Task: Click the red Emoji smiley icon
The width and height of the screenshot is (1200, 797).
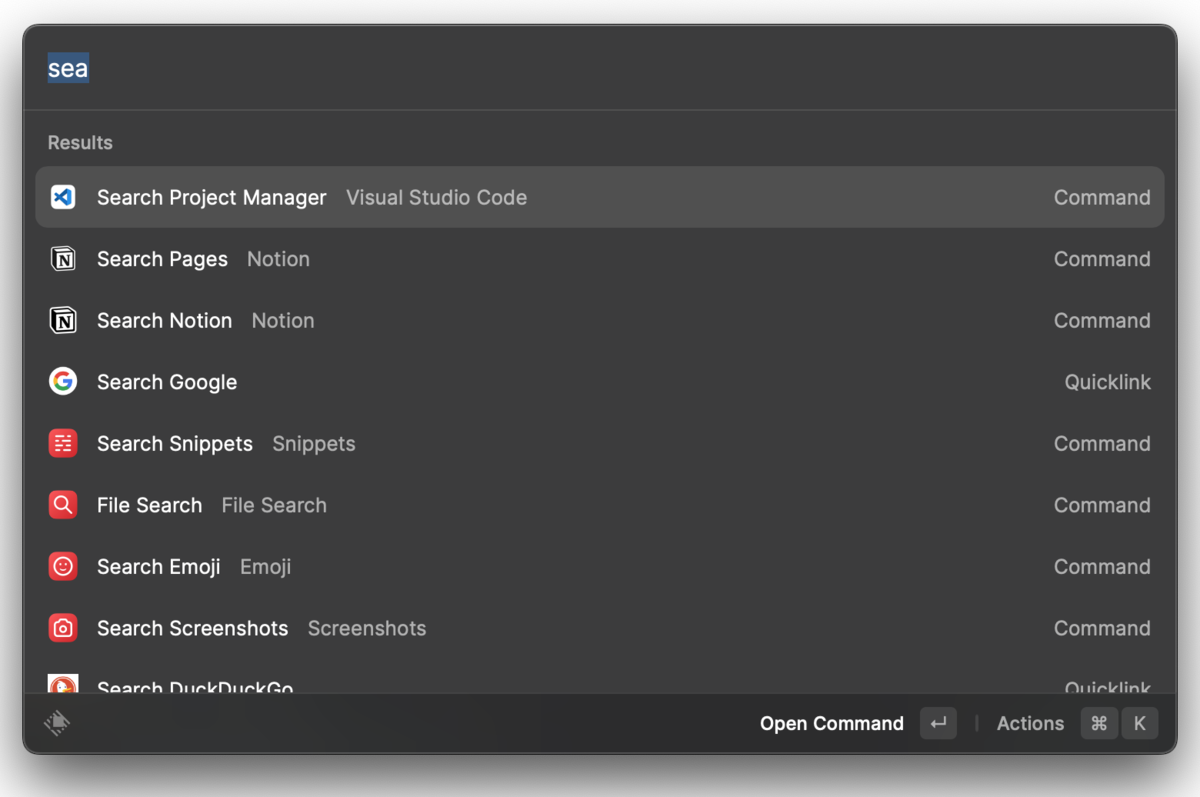Action: (x=63, y=566)
